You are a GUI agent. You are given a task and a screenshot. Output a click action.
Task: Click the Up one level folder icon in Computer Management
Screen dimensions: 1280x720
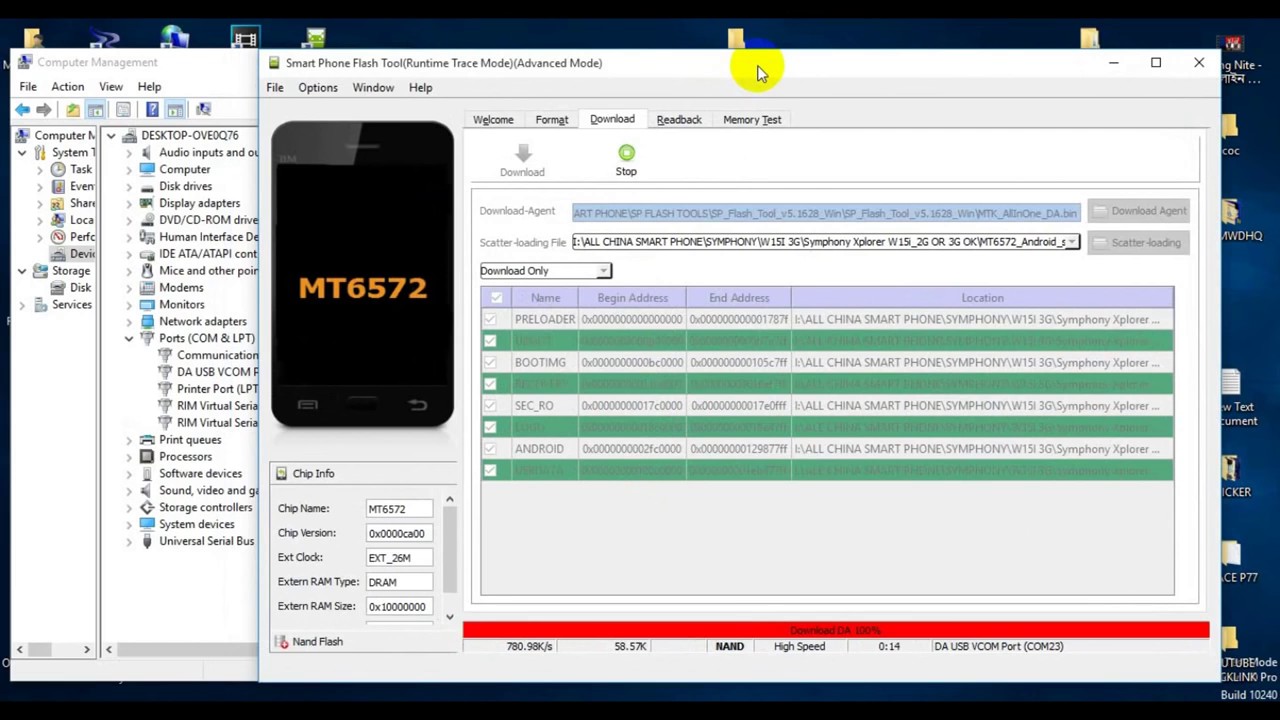(73, 109)
